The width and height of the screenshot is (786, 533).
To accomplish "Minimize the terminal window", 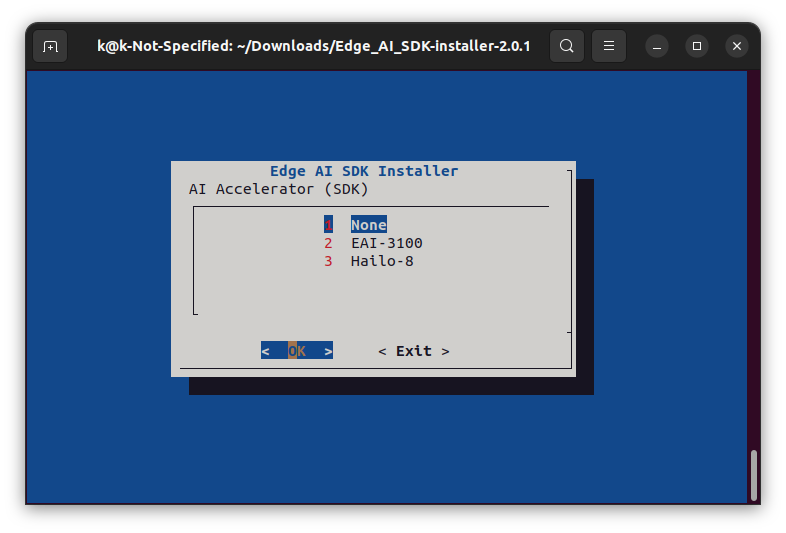I will (x=657, y=47).
